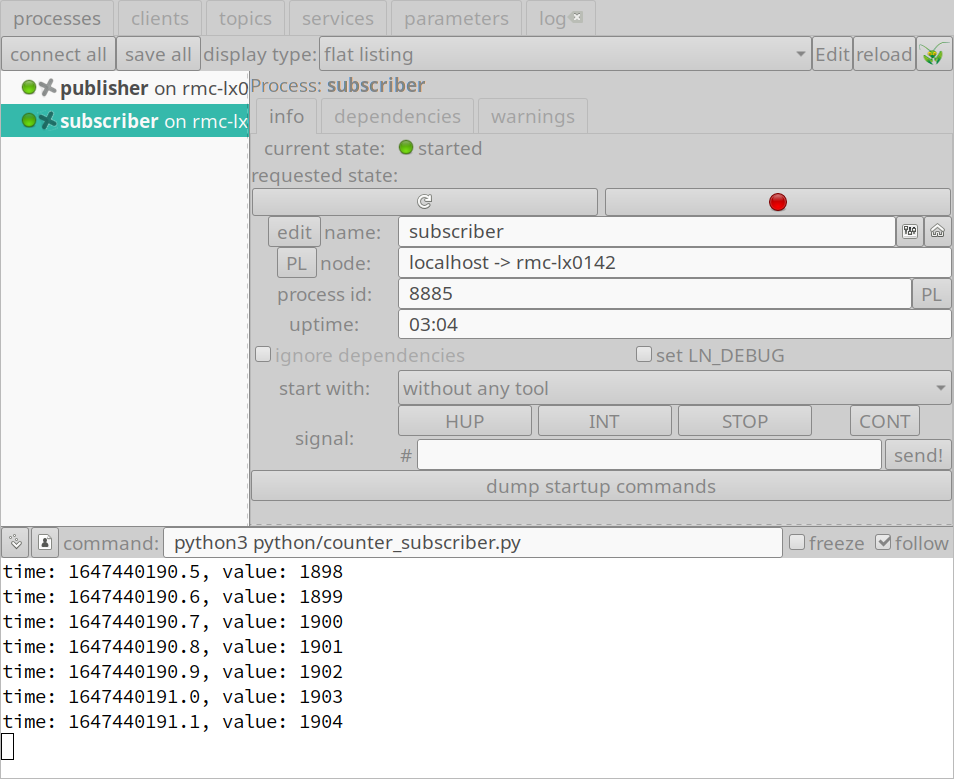Click the tools icon of subscriber row
Viewport: 954px width, 779px height.
(47, 121)
